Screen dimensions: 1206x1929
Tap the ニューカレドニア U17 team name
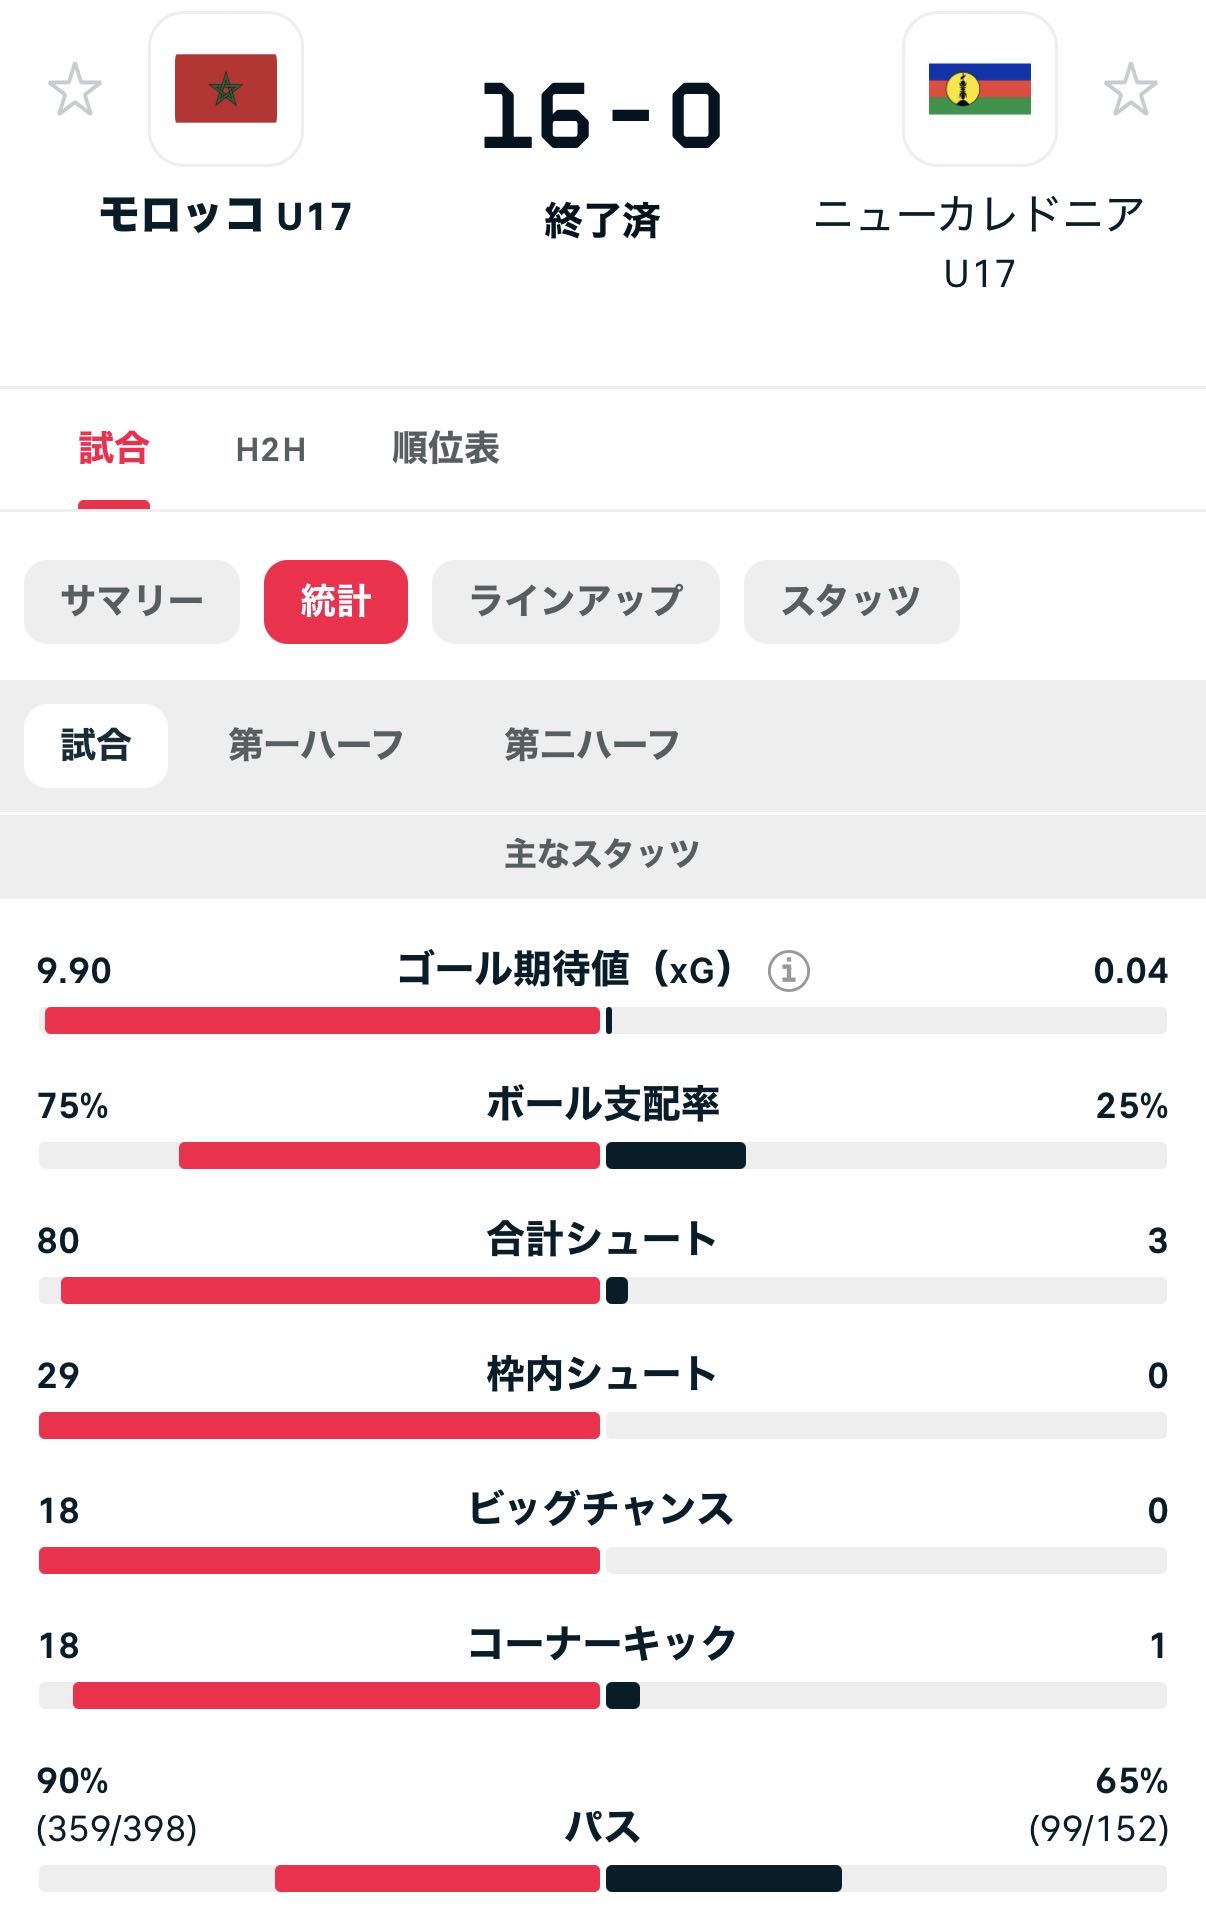[979, 240]
